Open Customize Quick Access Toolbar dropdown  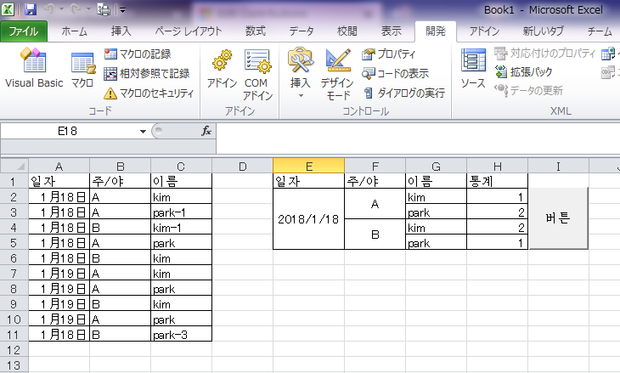pyautogui.click(x=123, y=10)
